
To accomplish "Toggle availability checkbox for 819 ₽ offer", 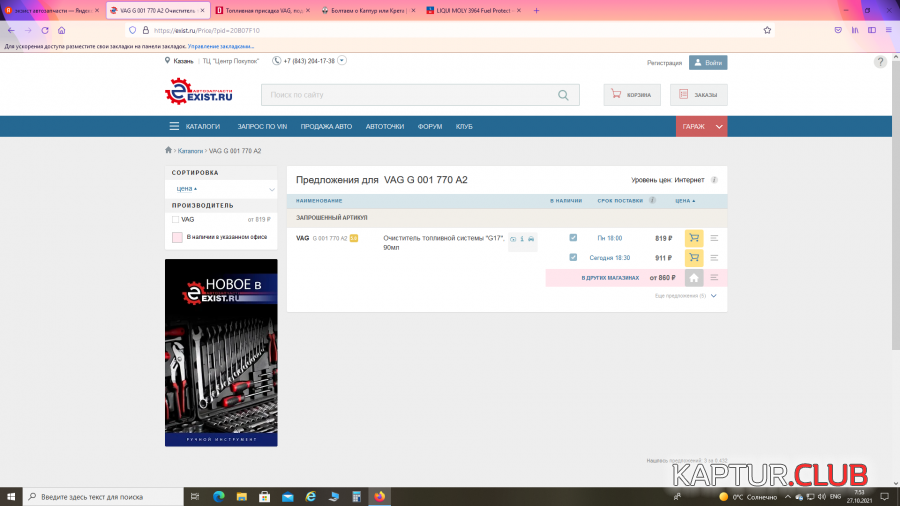I will (573, 238).
